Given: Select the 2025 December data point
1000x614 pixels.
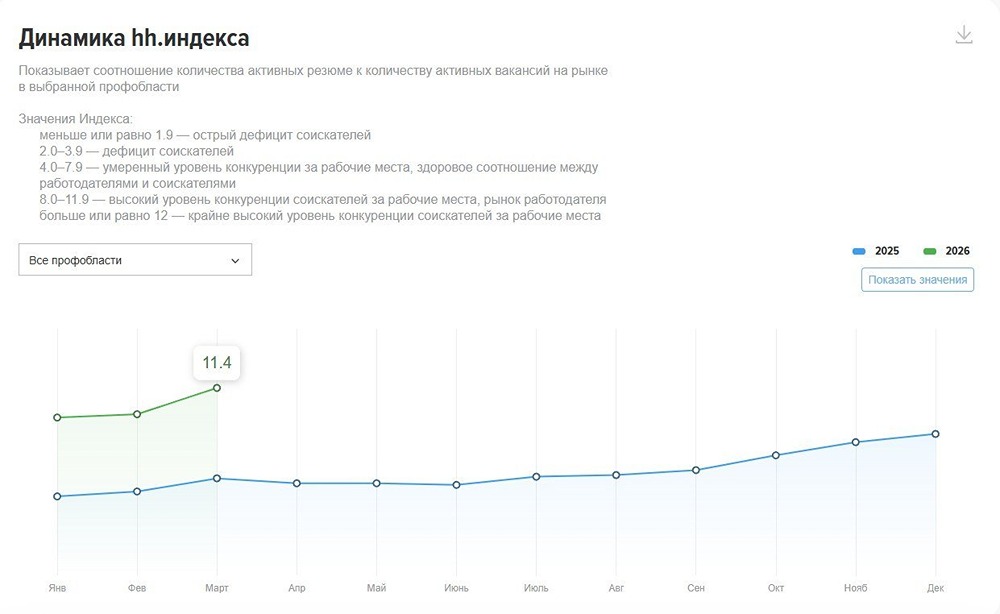Looking at the screenshot, I should (936, 434).
